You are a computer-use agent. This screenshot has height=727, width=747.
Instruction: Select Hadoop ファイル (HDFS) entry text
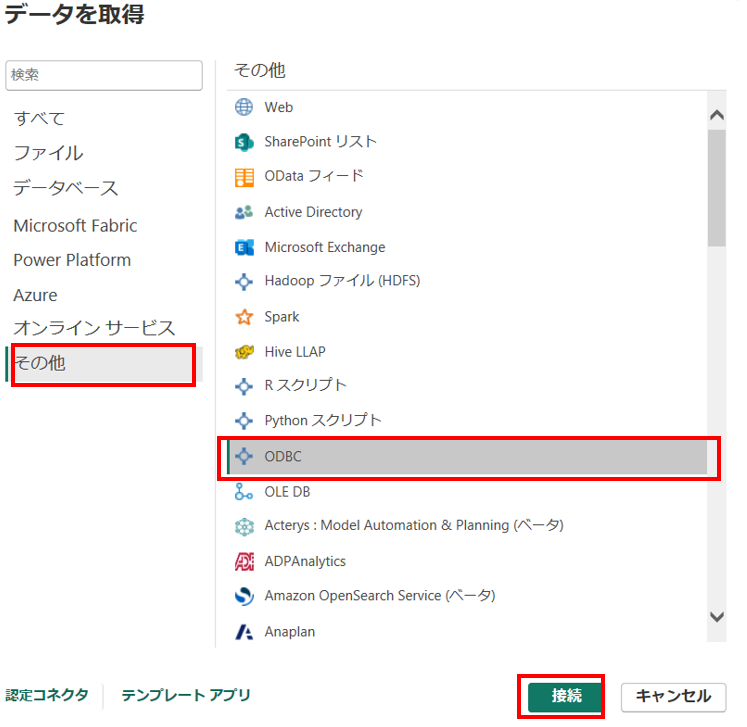tap(343, 281)
